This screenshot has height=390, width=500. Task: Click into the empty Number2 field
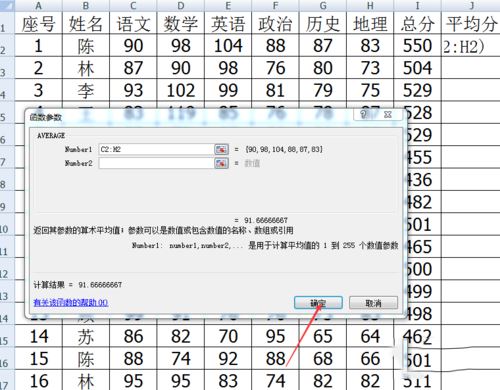156,163
